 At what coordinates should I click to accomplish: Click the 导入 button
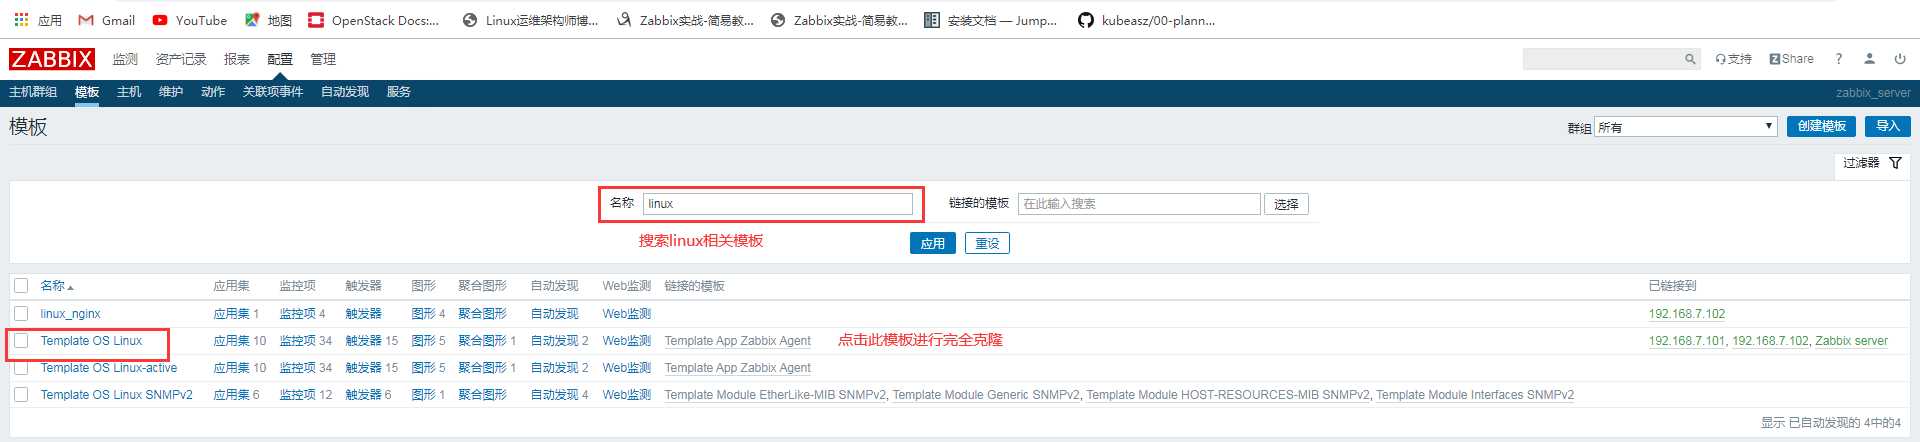tap(1887, 126)
